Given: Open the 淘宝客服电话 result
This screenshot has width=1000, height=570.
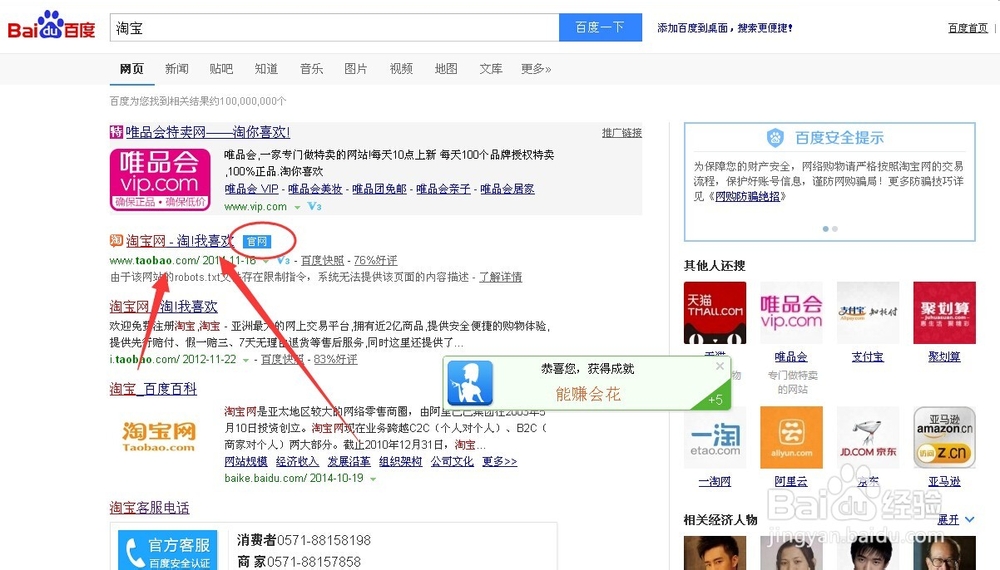Looking at the screenshot, I should [x=149, y=508].
